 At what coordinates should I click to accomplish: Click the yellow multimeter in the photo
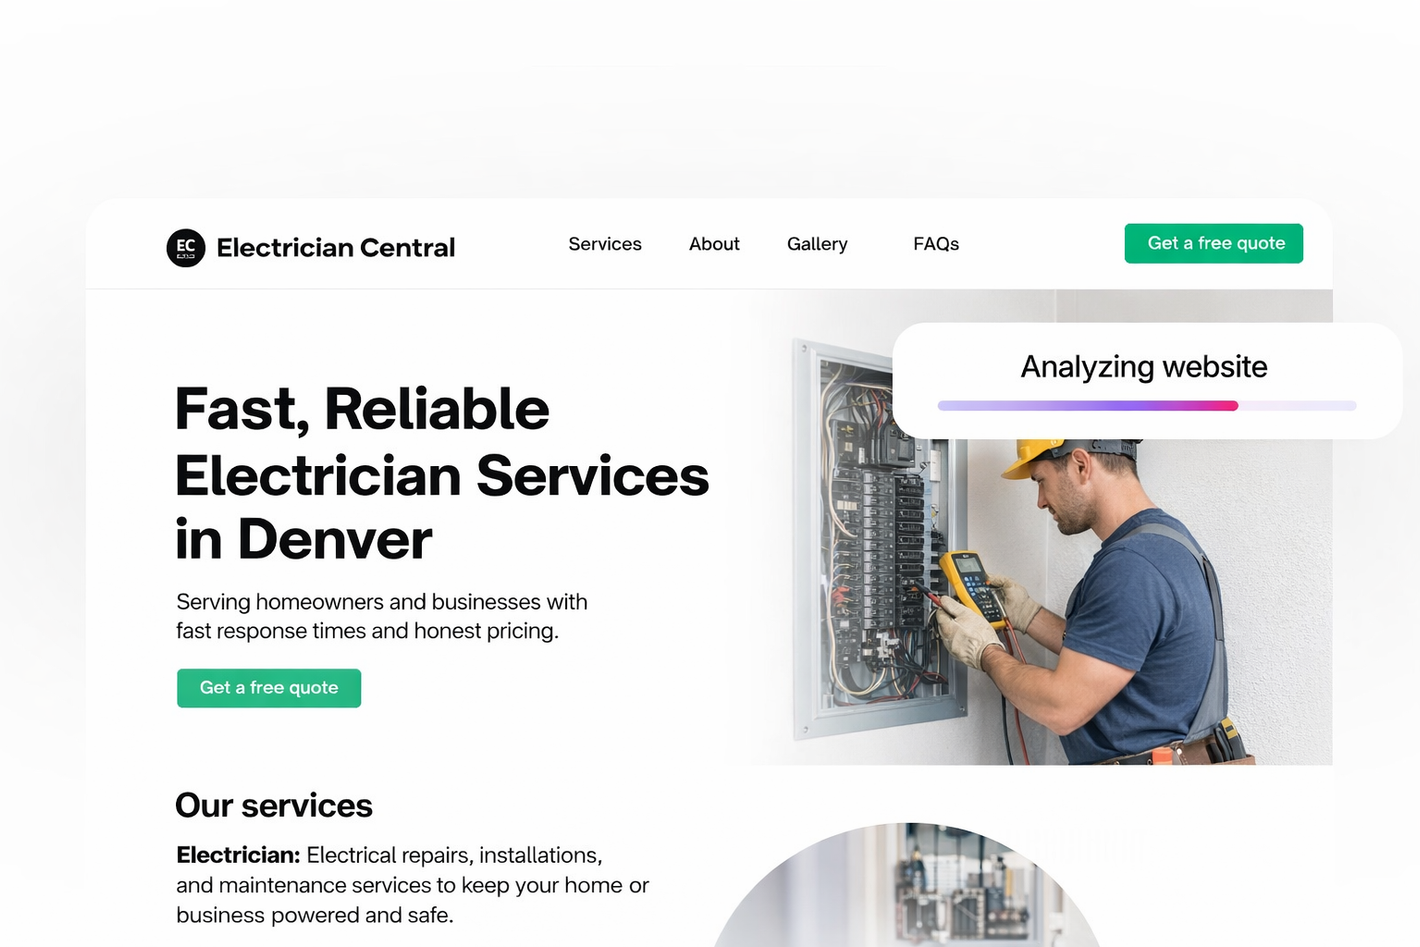tap(972, 587)
